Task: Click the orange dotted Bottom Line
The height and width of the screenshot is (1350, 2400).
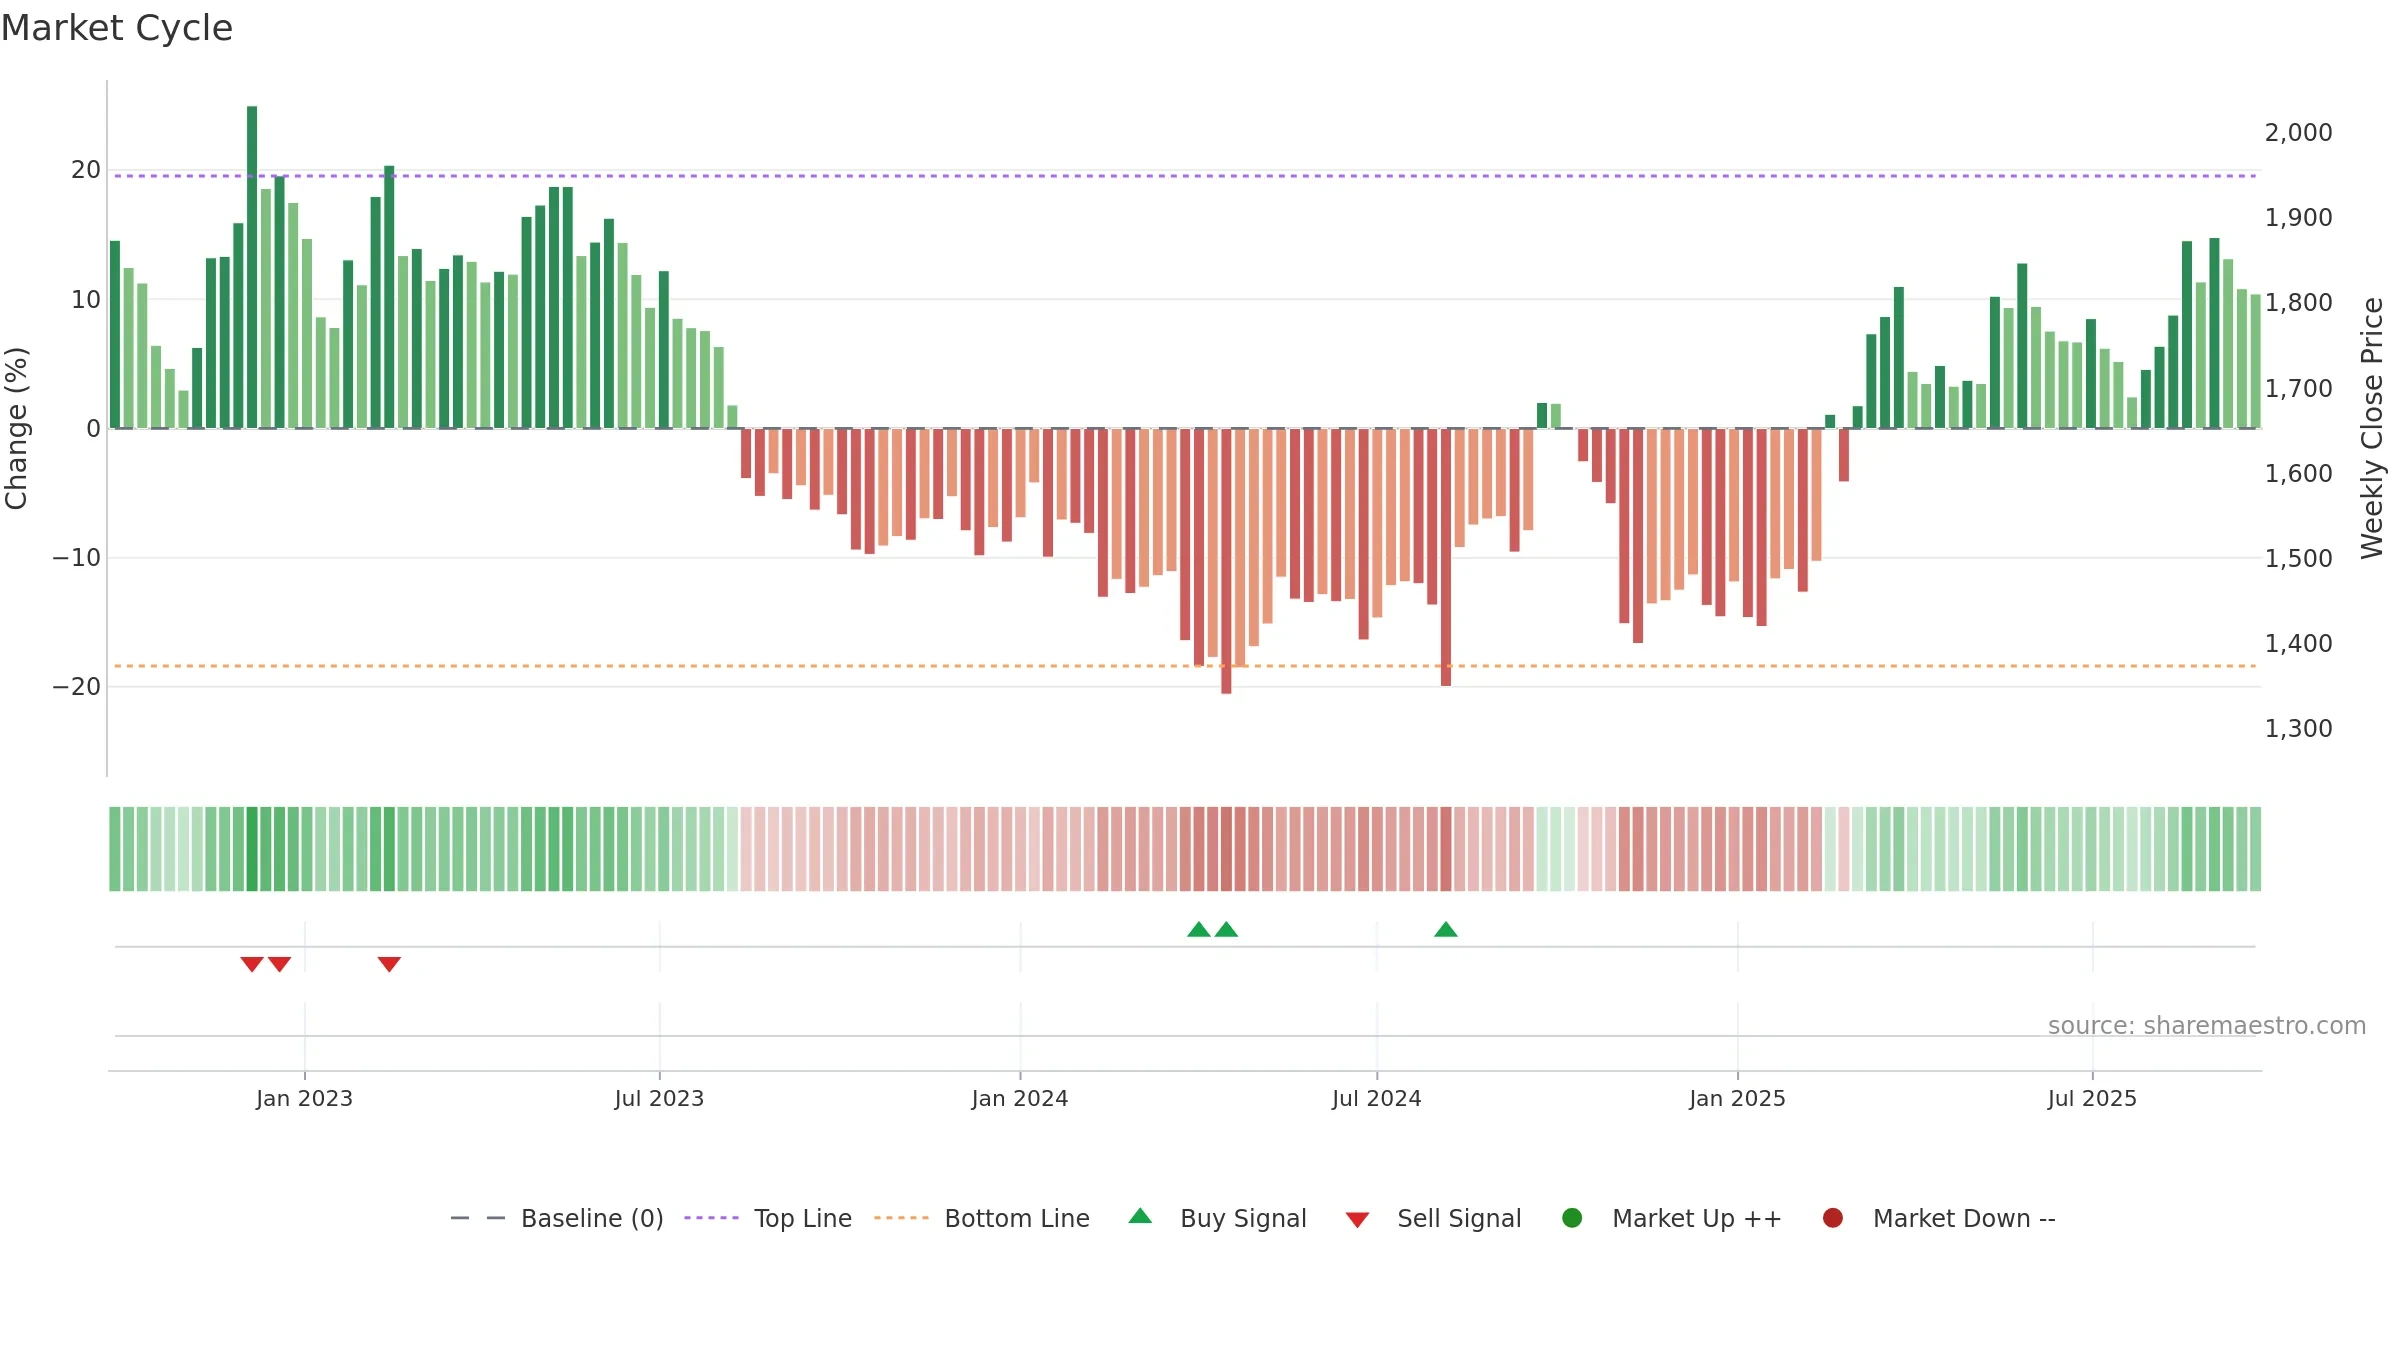Action: 1185,666
